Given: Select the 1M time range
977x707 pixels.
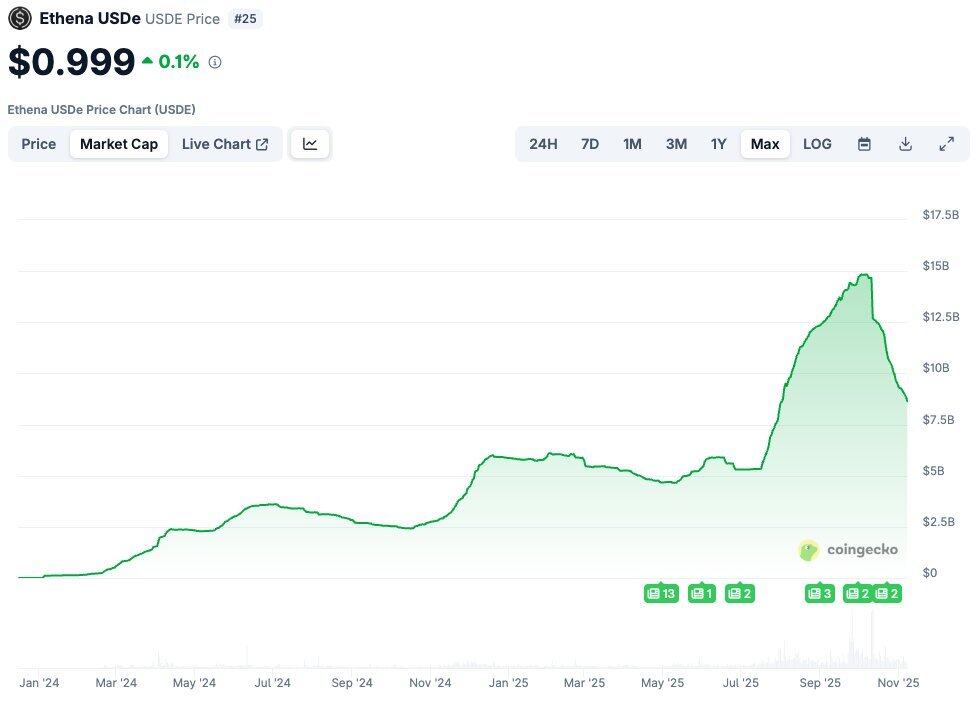Looking at the screenshot, I should (x=632, y=144).
